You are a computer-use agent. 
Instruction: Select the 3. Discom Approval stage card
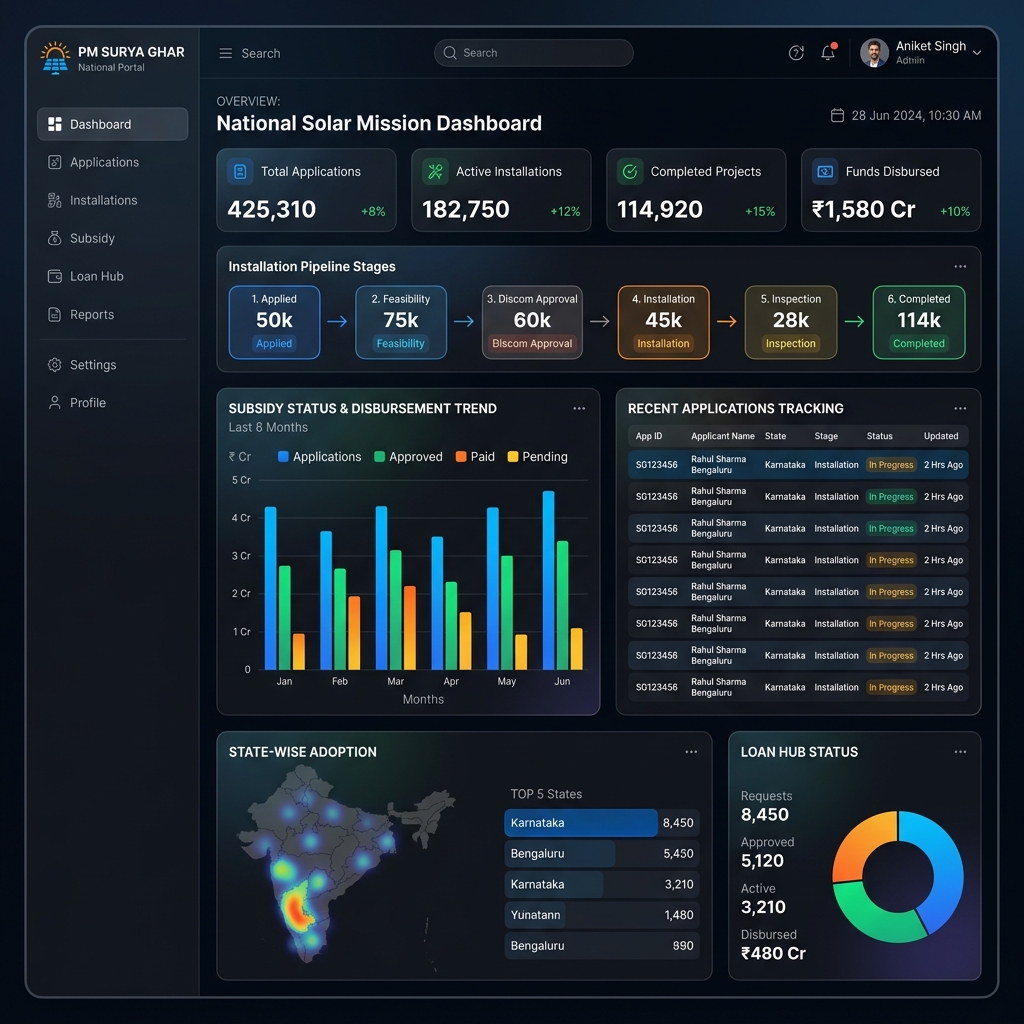tap(532, 322)
